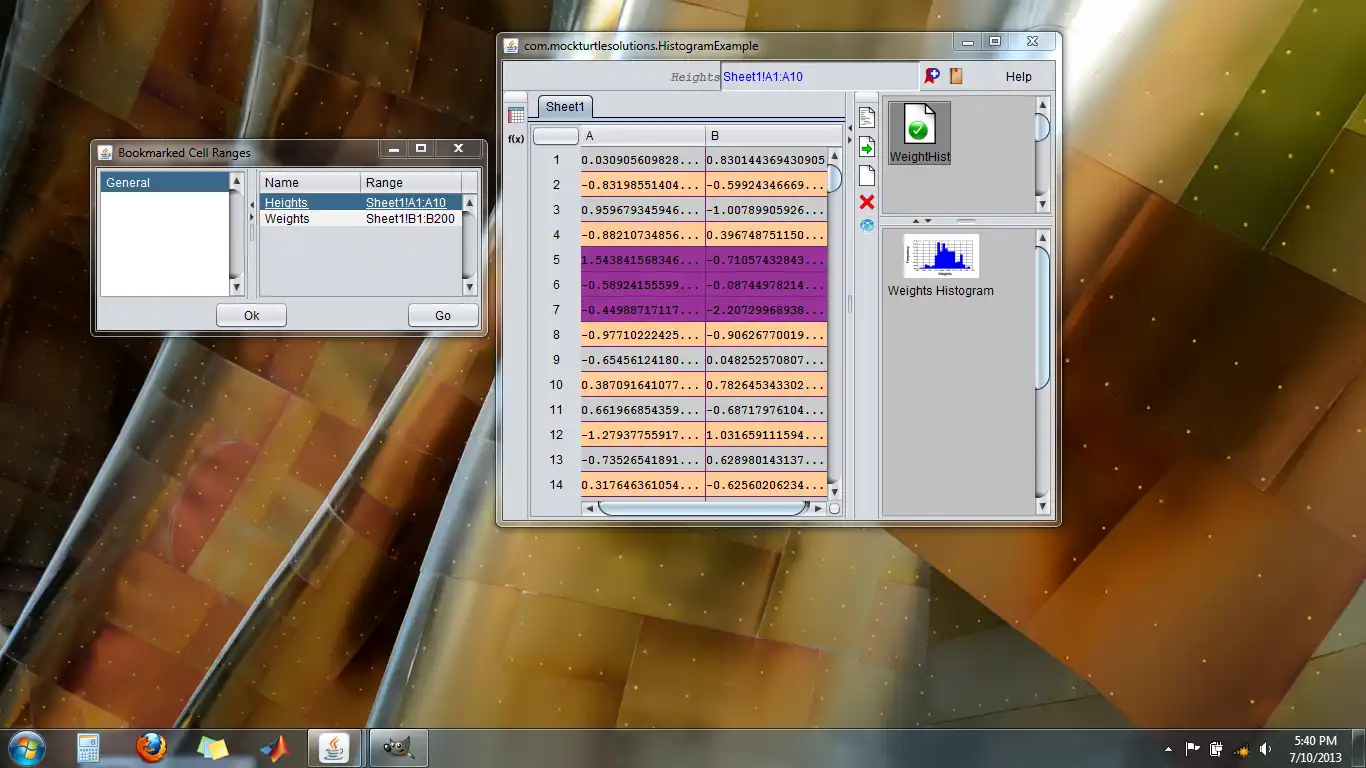Viewport: 1366px width, 768px height.
Task: Click bookmark table scrollbar up arrow
Action: pyautogui.click(x=469, y=203)
